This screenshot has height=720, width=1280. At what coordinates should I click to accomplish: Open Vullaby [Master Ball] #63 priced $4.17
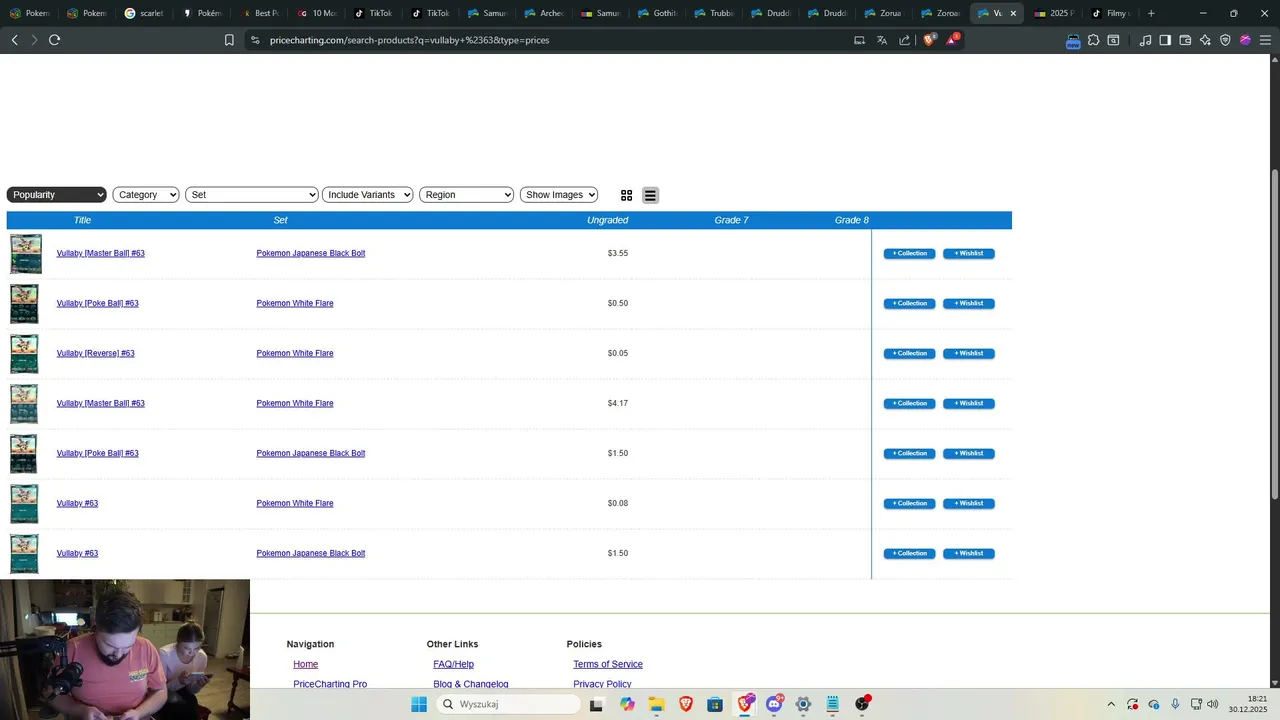(100, 403)
